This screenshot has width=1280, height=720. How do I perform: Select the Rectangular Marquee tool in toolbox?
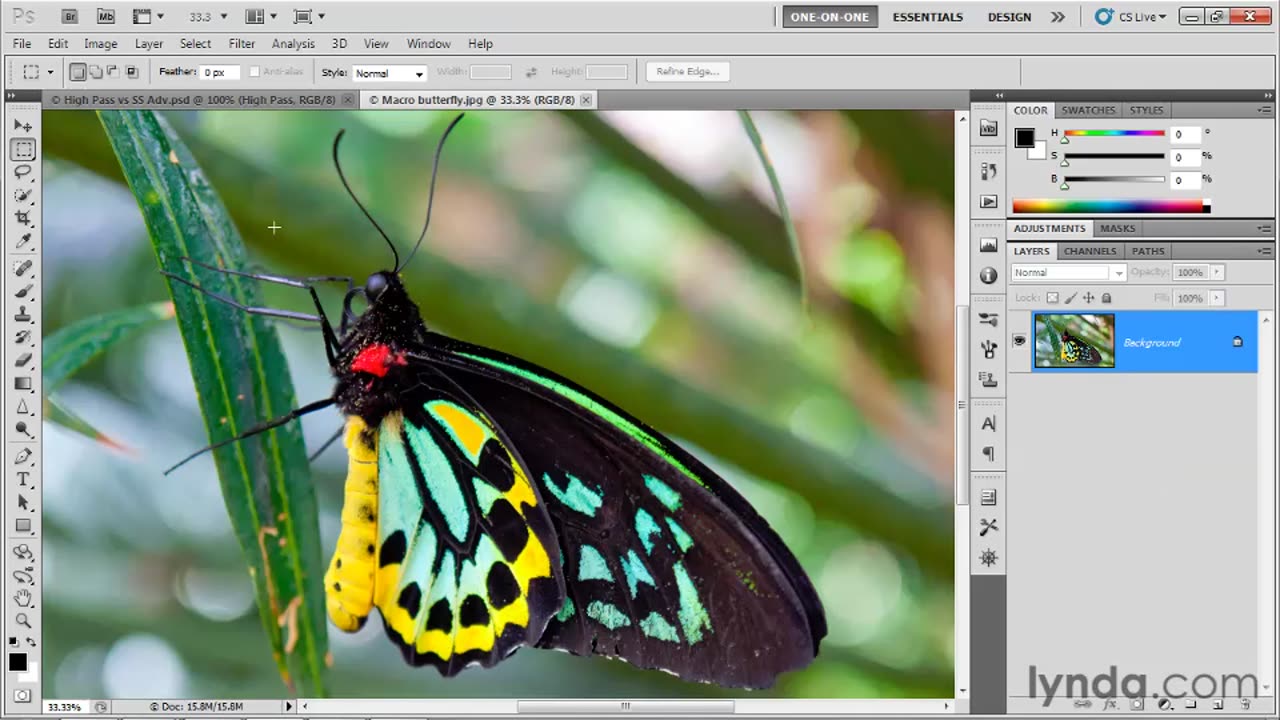pos(23,150)
